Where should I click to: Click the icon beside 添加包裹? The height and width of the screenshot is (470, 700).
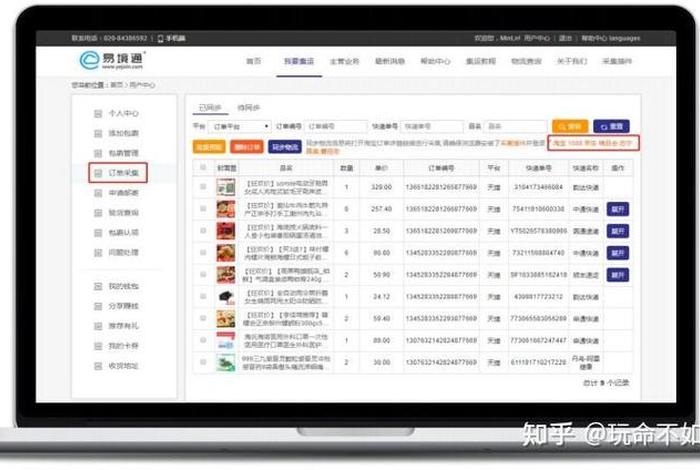coord(98,133)
